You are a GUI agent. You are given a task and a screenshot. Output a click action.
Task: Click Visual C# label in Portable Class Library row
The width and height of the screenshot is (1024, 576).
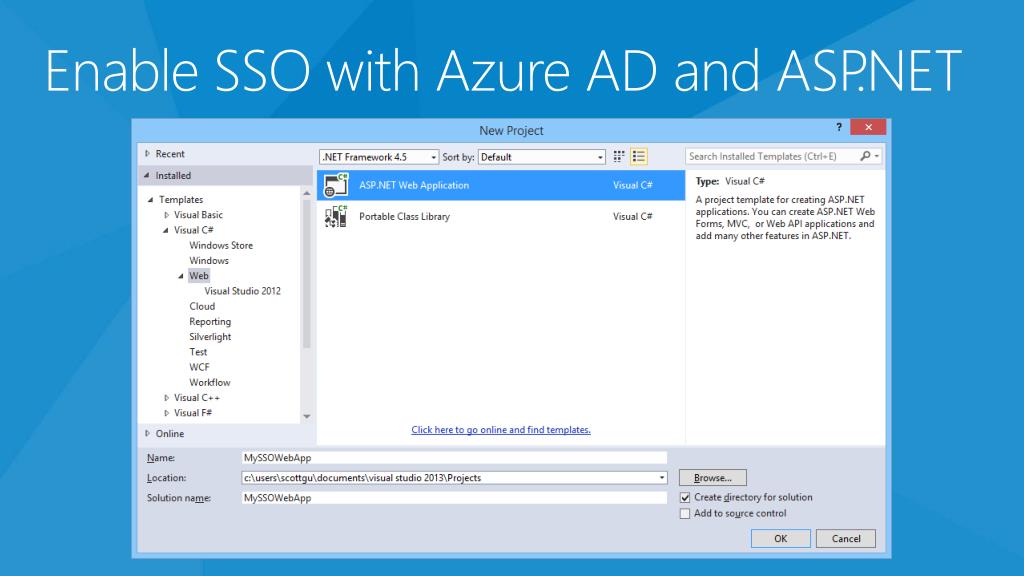click(x=632, y=217)
